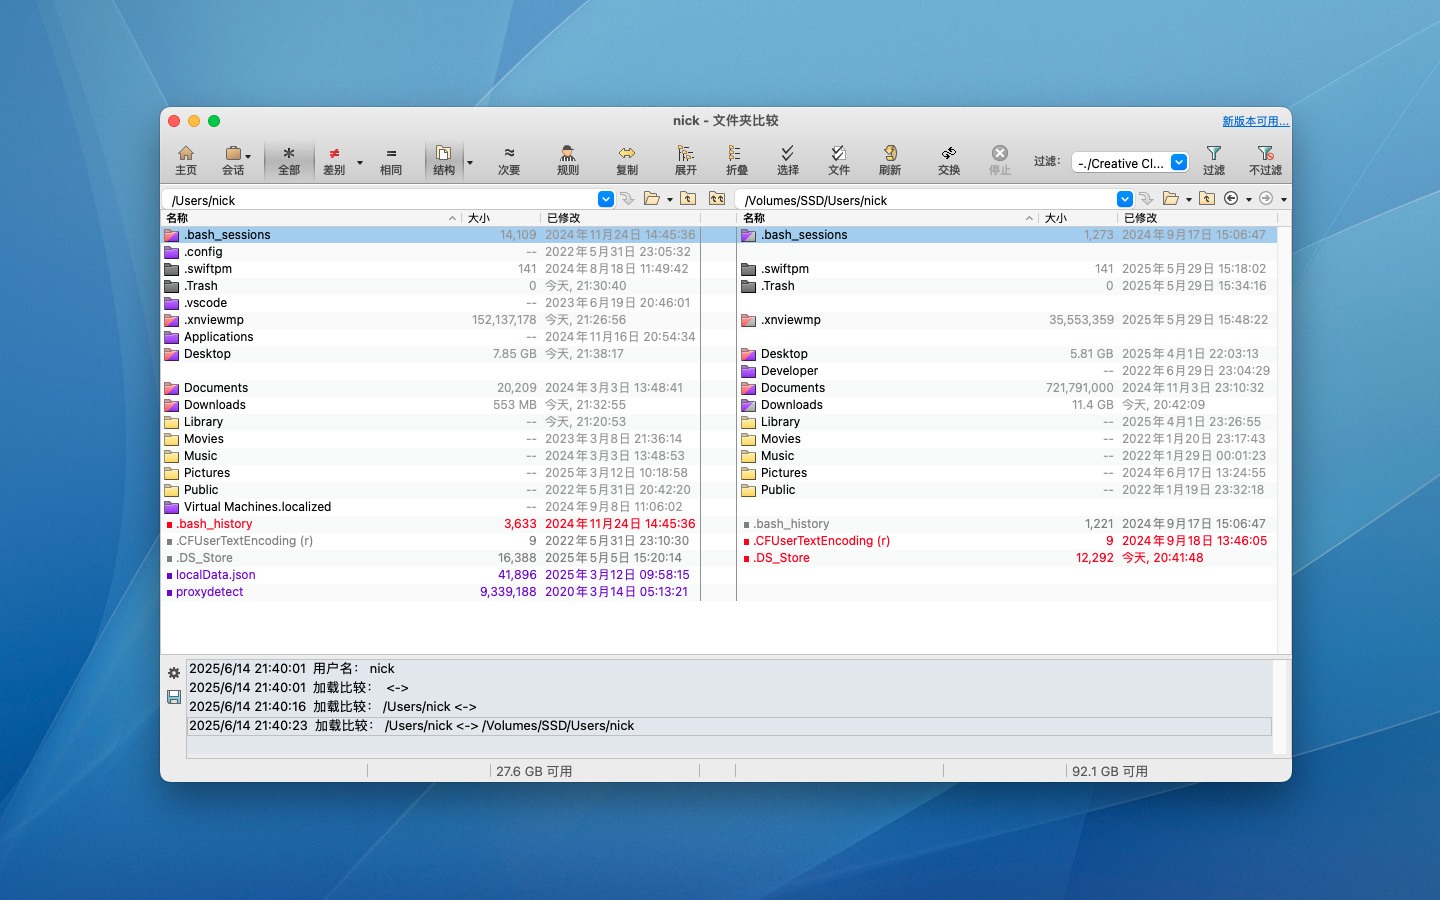Select .config folder in the left pane
The width and height of the screenshot is (1440, 900).
(431, 252)
